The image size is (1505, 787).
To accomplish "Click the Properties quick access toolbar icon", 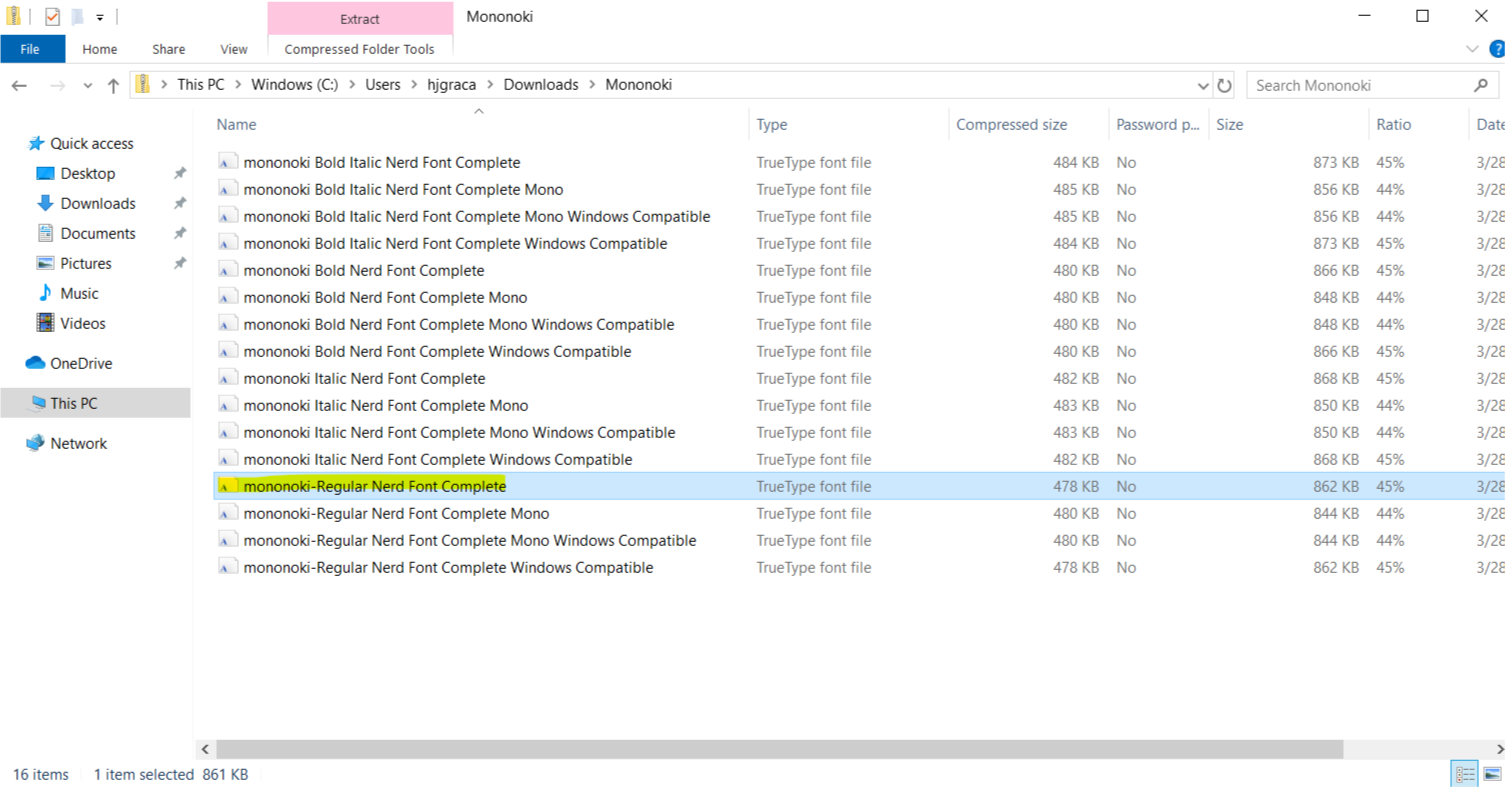I will click(x=52, y=16).
